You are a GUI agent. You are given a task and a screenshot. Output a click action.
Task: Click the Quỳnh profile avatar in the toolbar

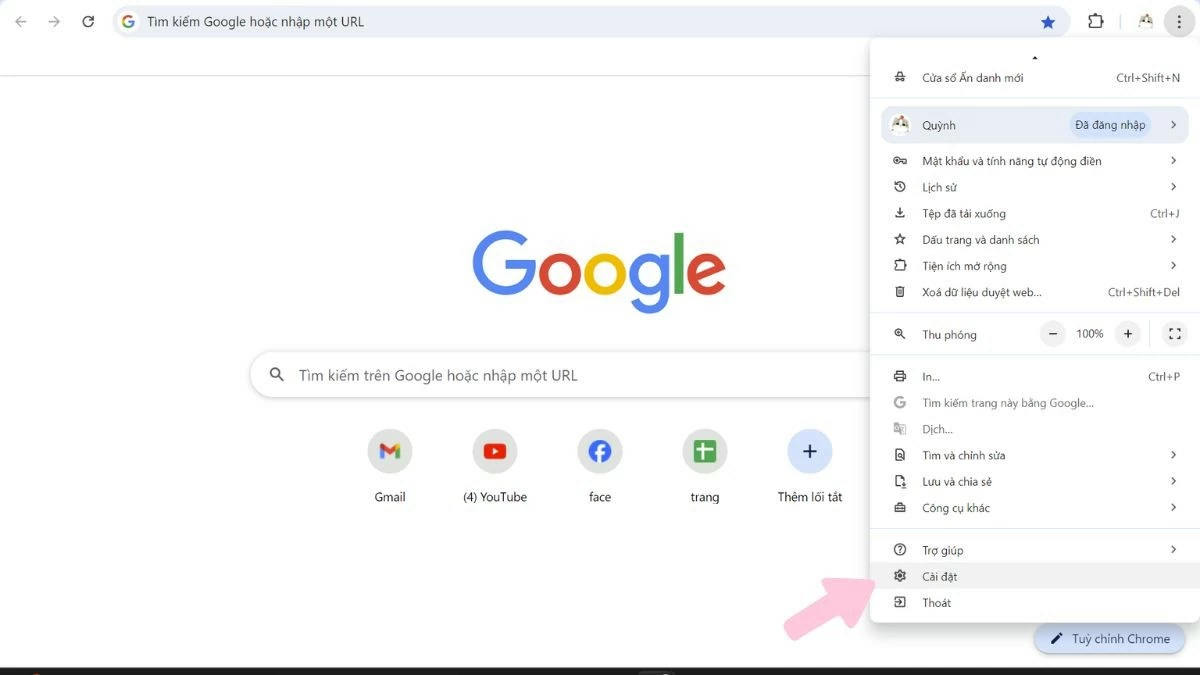(x=1144, y=20)
